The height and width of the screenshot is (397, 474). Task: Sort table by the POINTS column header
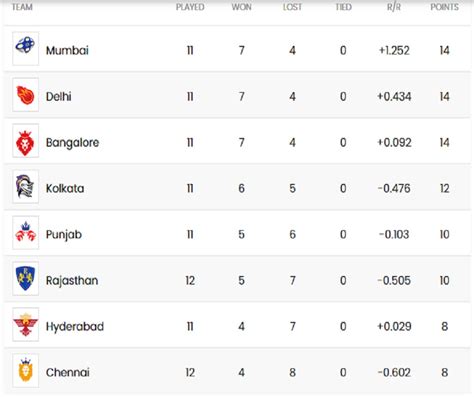click(x=444, y=7)
